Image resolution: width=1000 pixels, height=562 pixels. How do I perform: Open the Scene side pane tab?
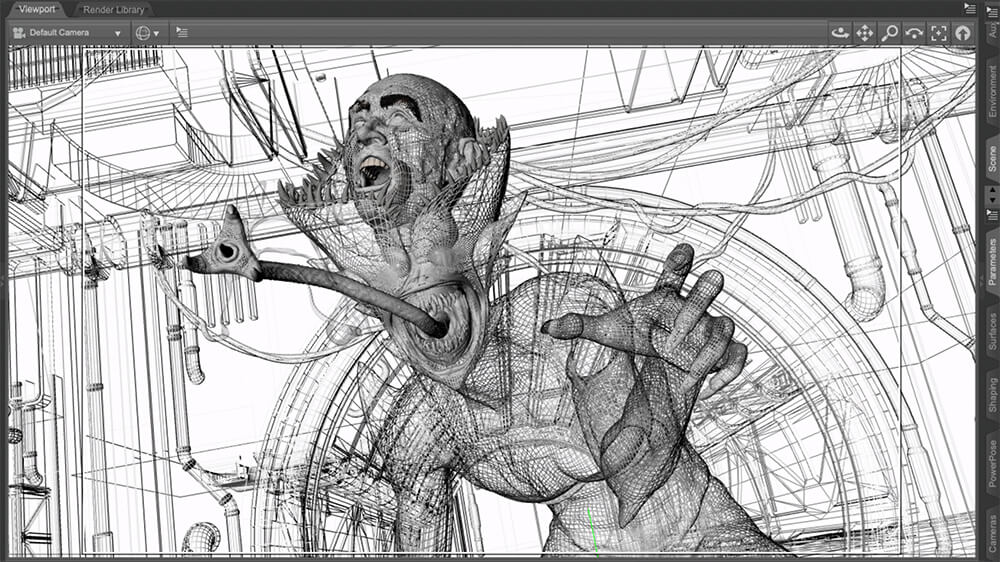[x=992, y=159]
